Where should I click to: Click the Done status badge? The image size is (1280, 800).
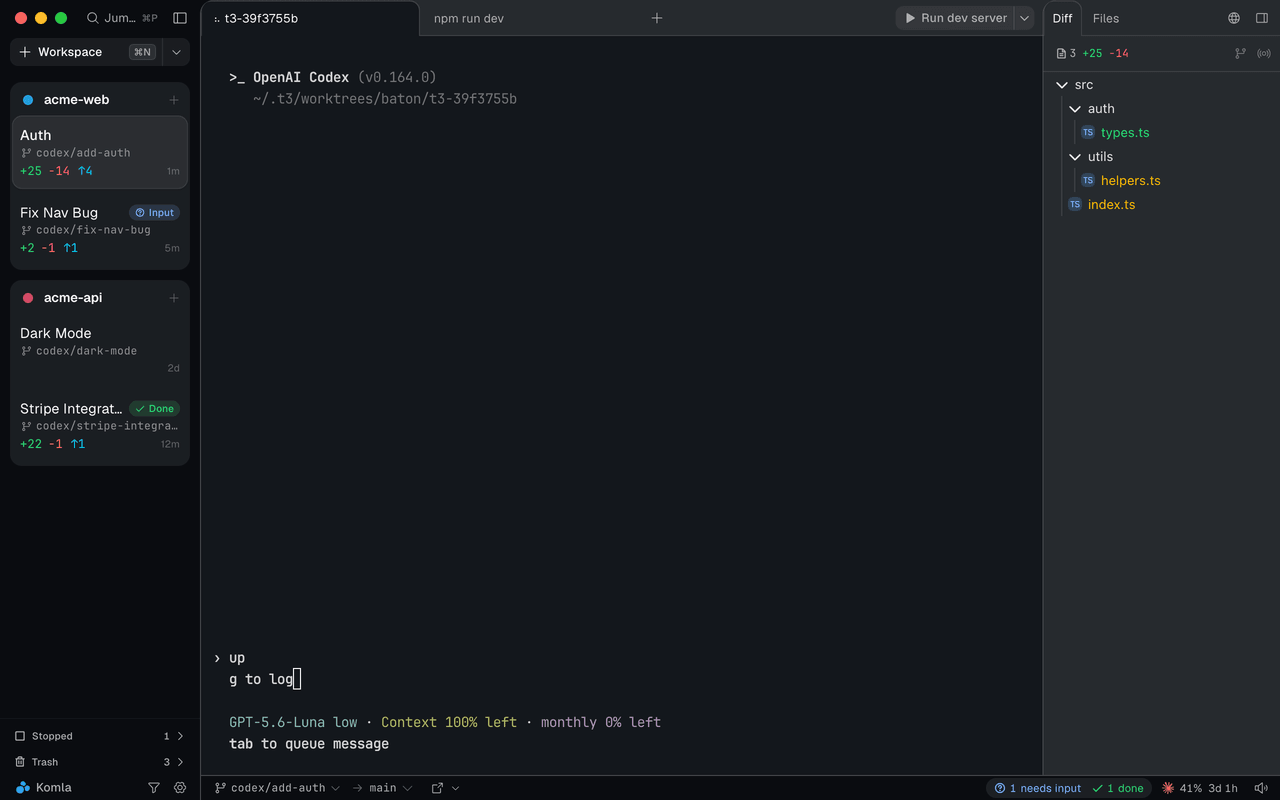pos(154,408)
